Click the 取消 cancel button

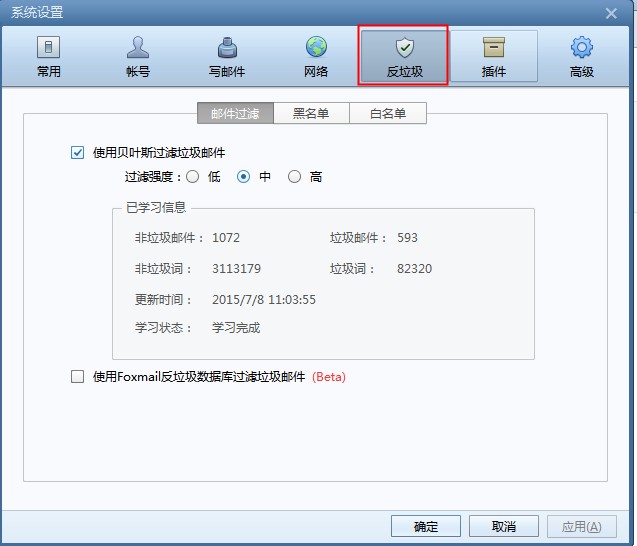pyautogui.click(x=504, y=526)
